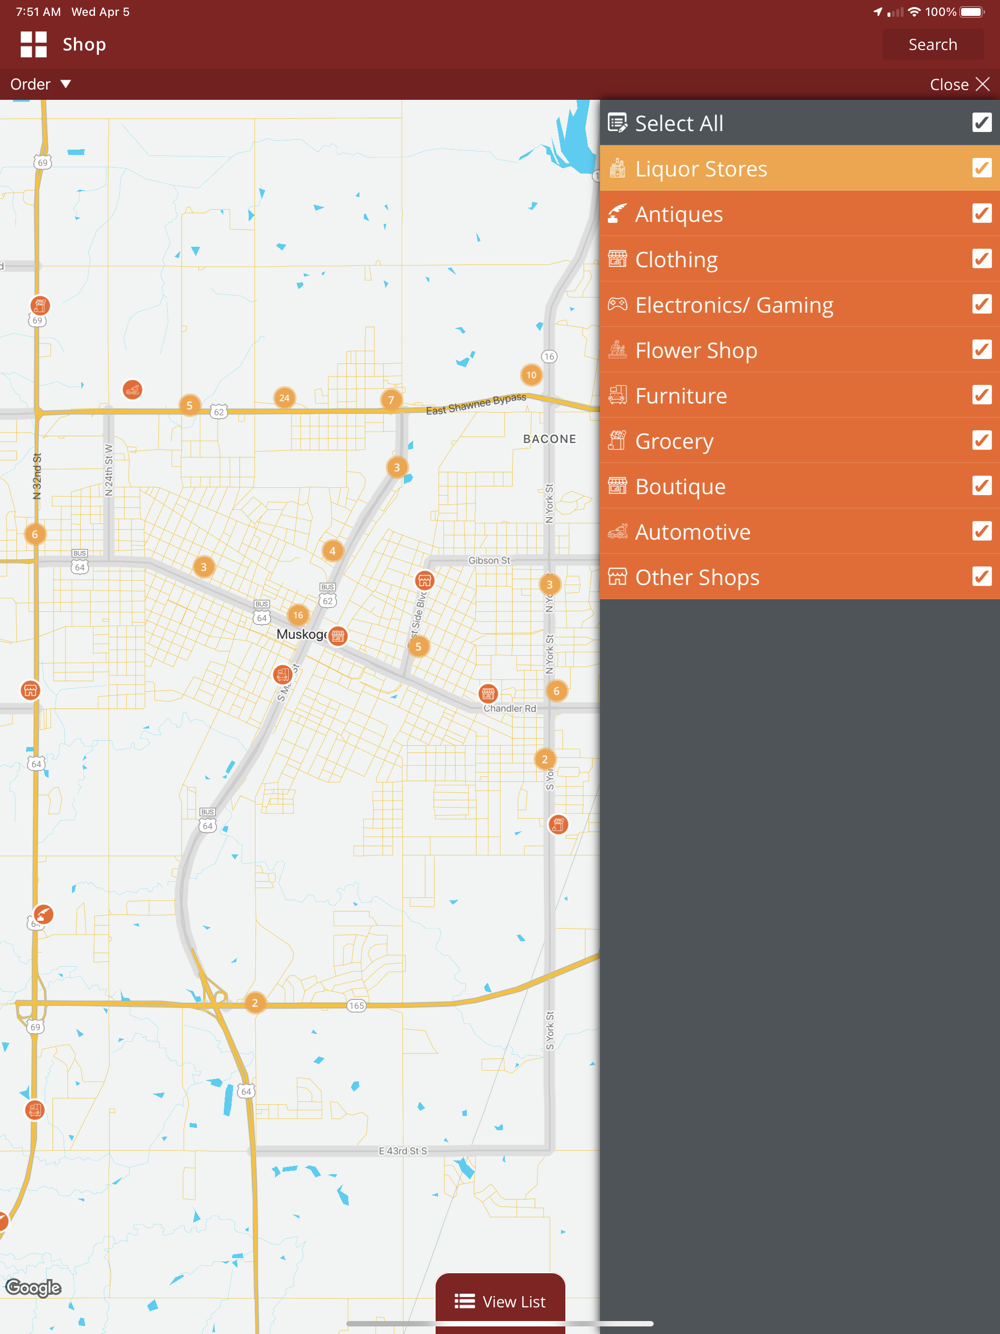Viewport: 1000px width, 1334px height.
Task: Uncheck the Furniture checkbox
Action: point(982,395)
